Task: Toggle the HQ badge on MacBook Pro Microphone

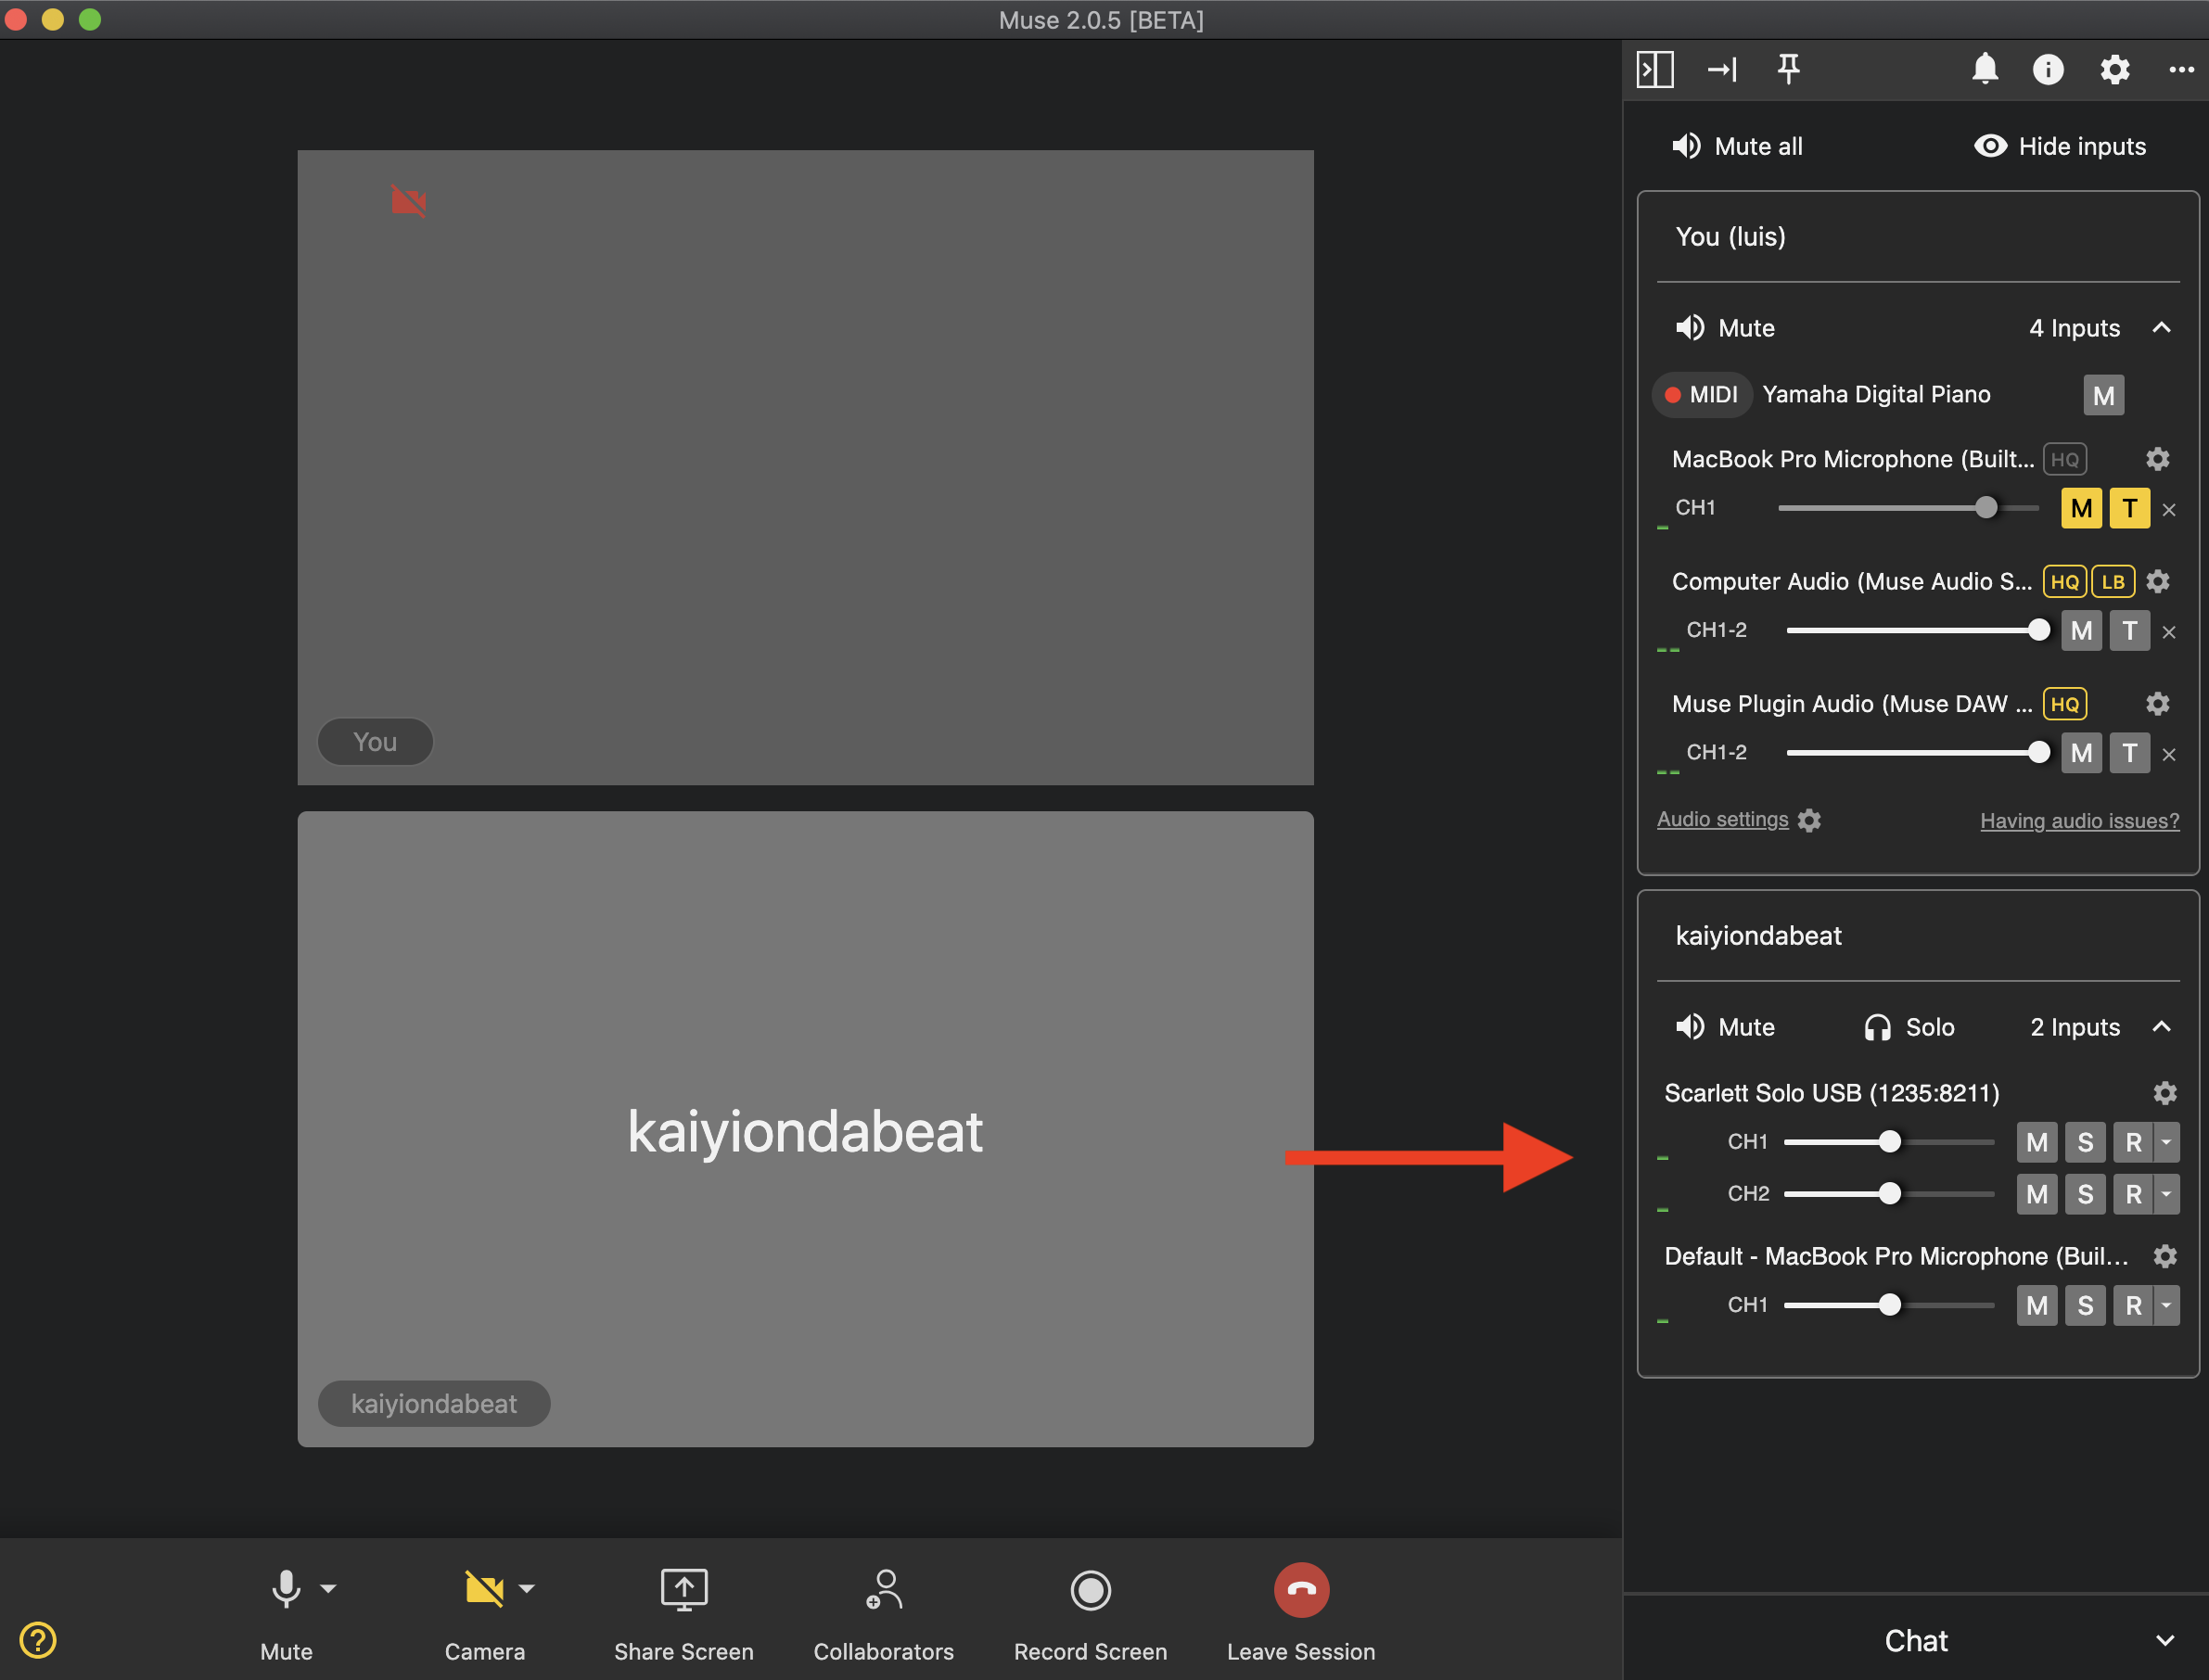Action: coord(2064,459)
